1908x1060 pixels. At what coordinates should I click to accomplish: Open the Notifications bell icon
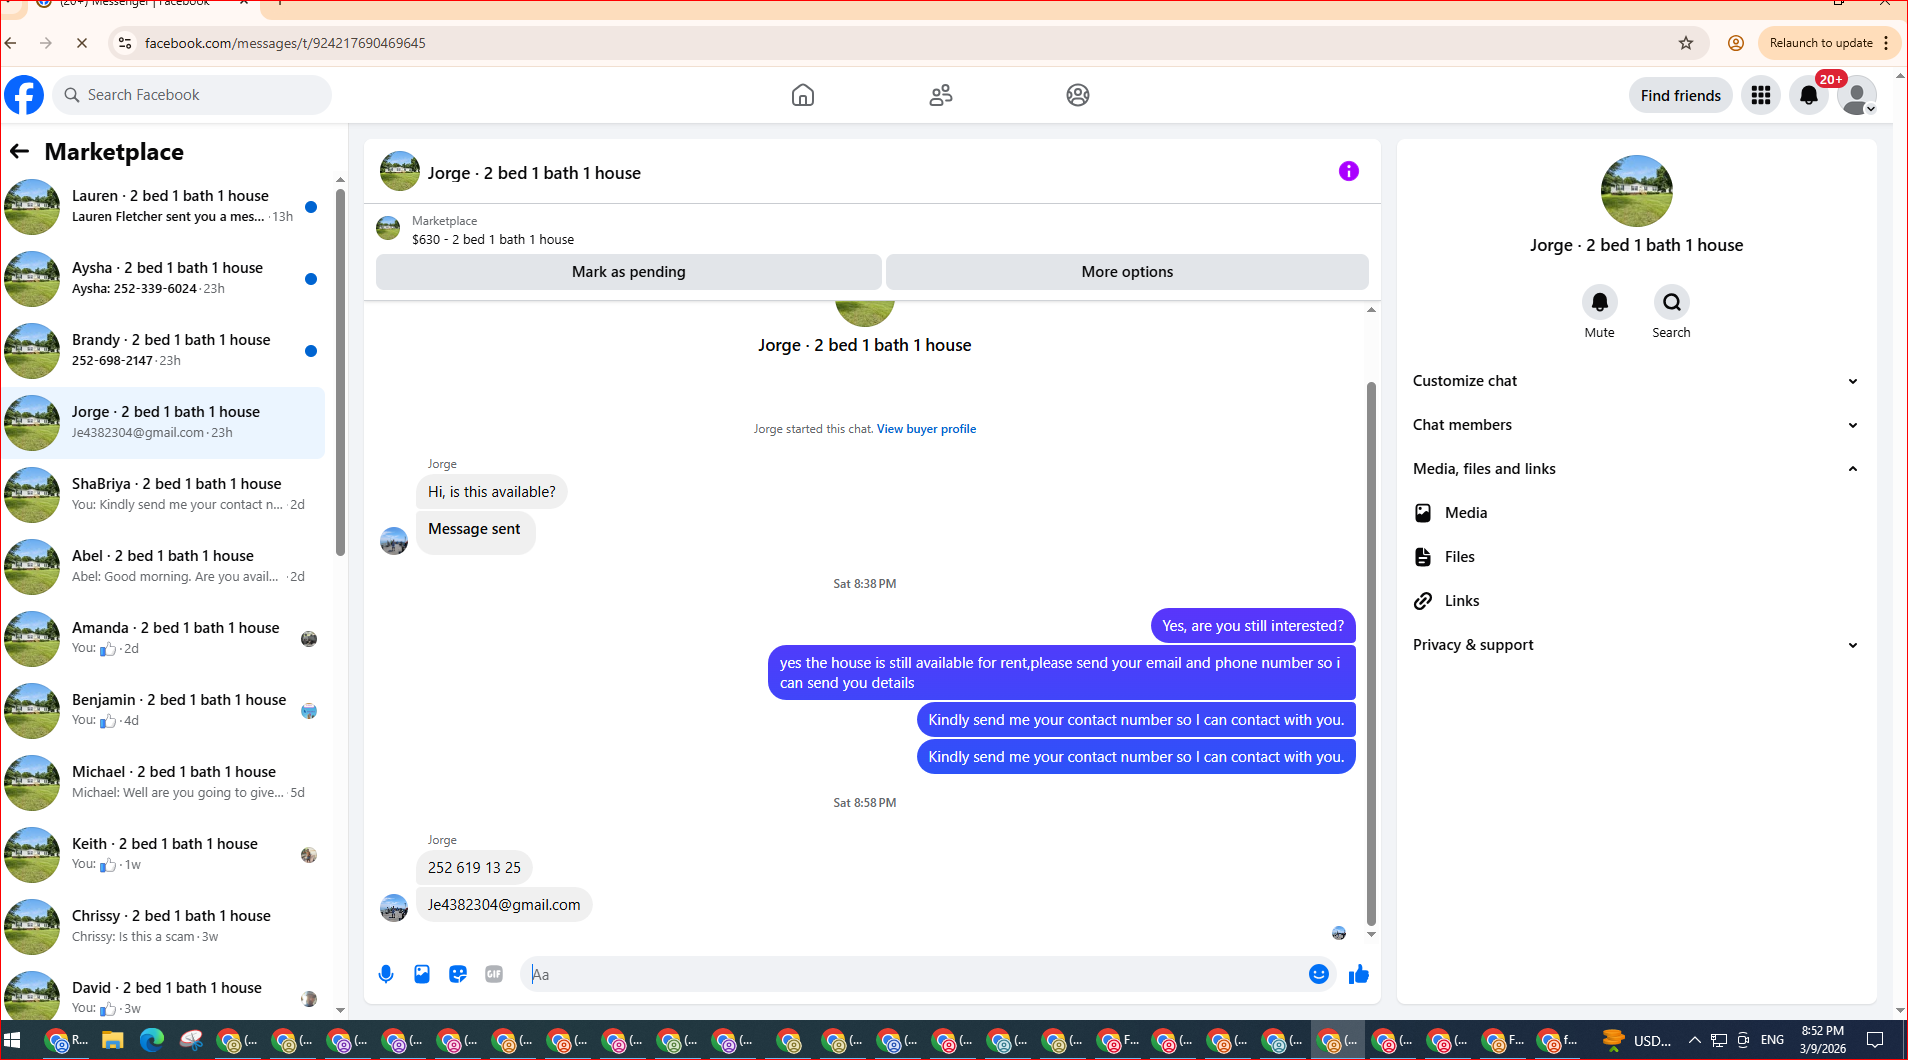[x=1809, y=95]
